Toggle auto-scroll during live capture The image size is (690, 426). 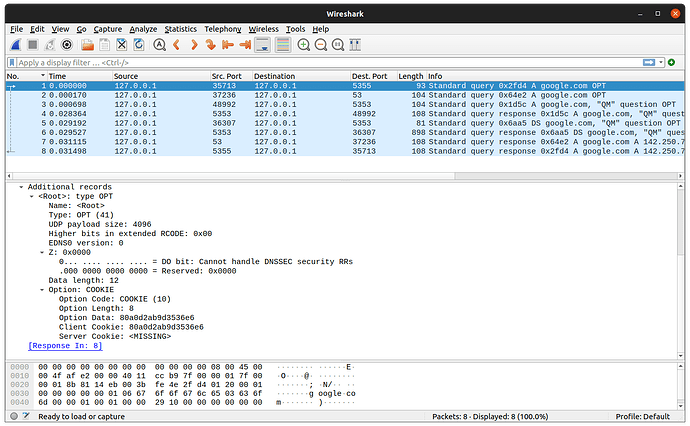263,45
